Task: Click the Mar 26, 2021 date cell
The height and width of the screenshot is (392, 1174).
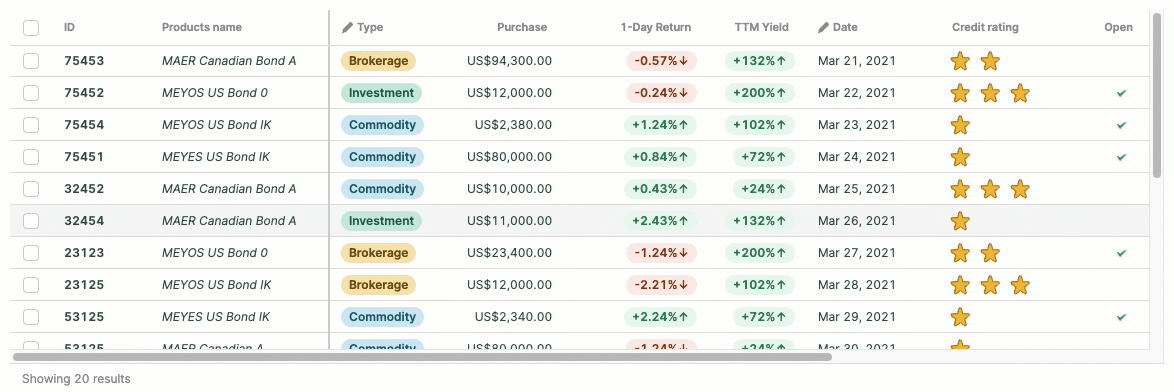Action: coord(857,221)
